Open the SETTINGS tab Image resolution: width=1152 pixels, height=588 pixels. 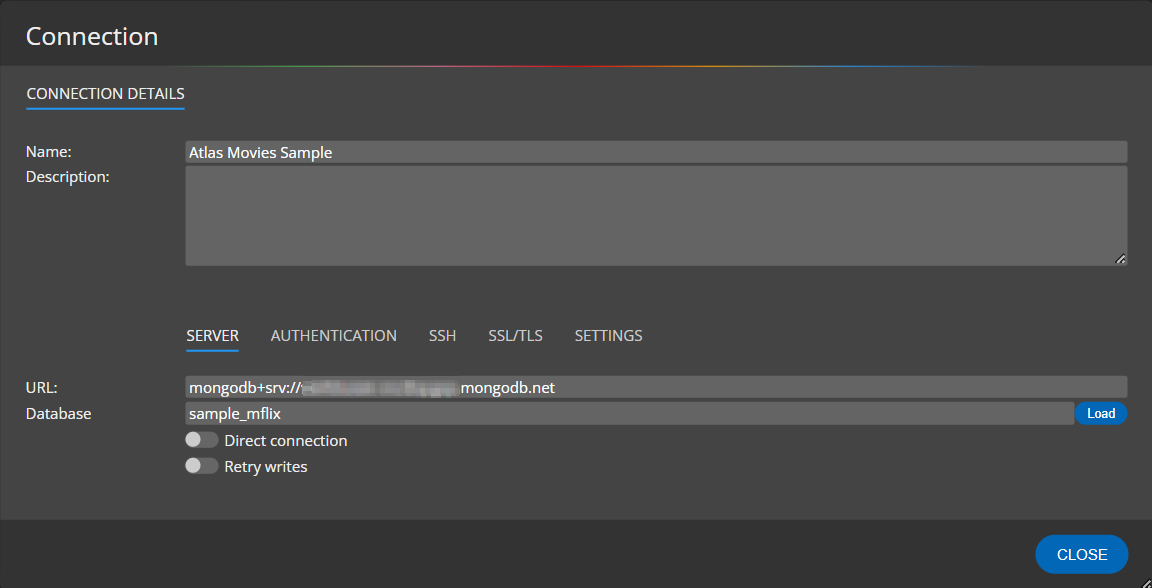pos(608,335)
